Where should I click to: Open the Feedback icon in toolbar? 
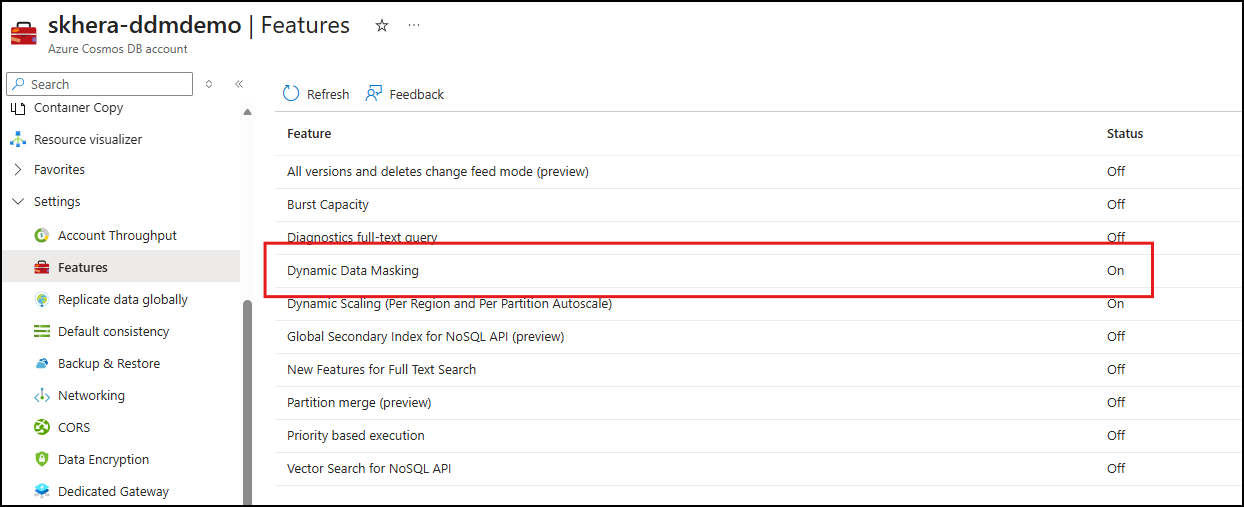click(x=374, y=93)
